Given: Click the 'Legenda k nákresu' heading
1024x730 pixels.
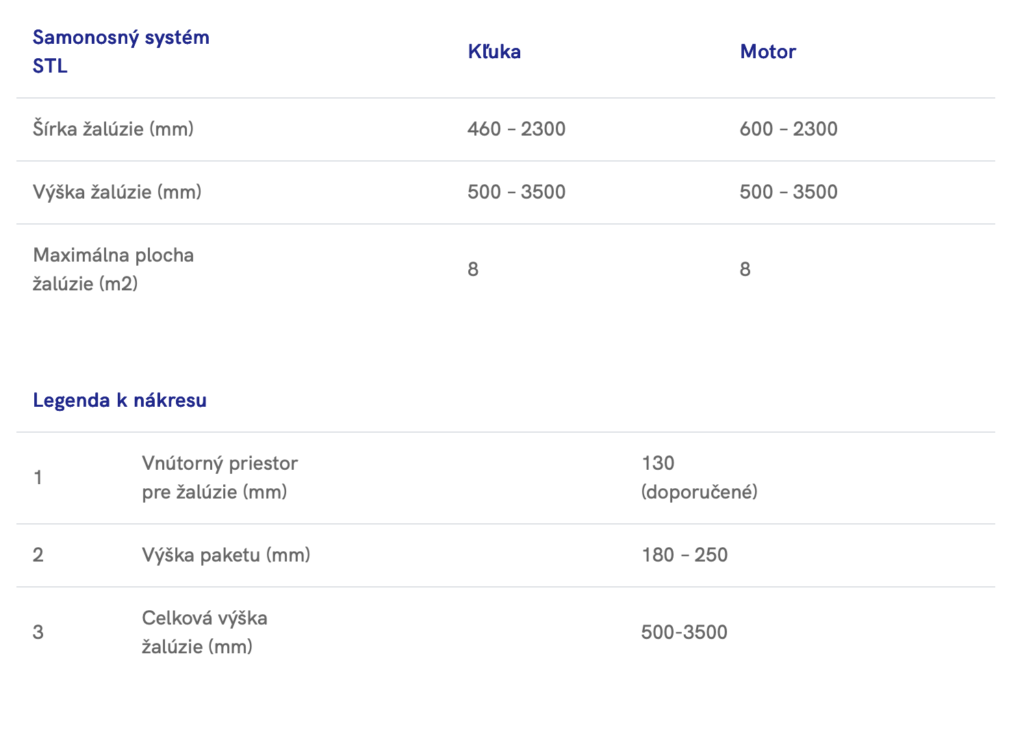Looking at the screenshot, I should [120, 400].
